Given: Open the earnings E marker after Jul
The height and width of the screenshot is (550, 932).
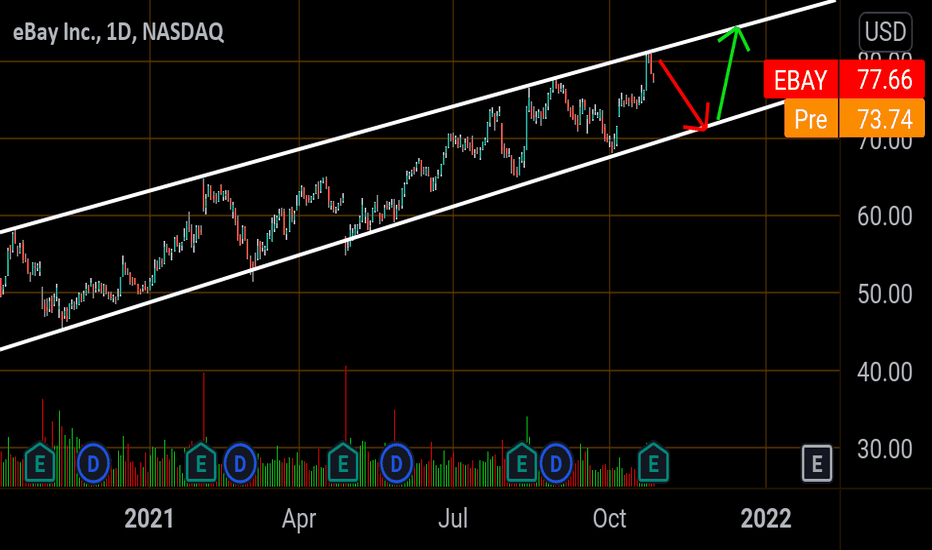Looking at the screenshot, I should click(522, 463).
